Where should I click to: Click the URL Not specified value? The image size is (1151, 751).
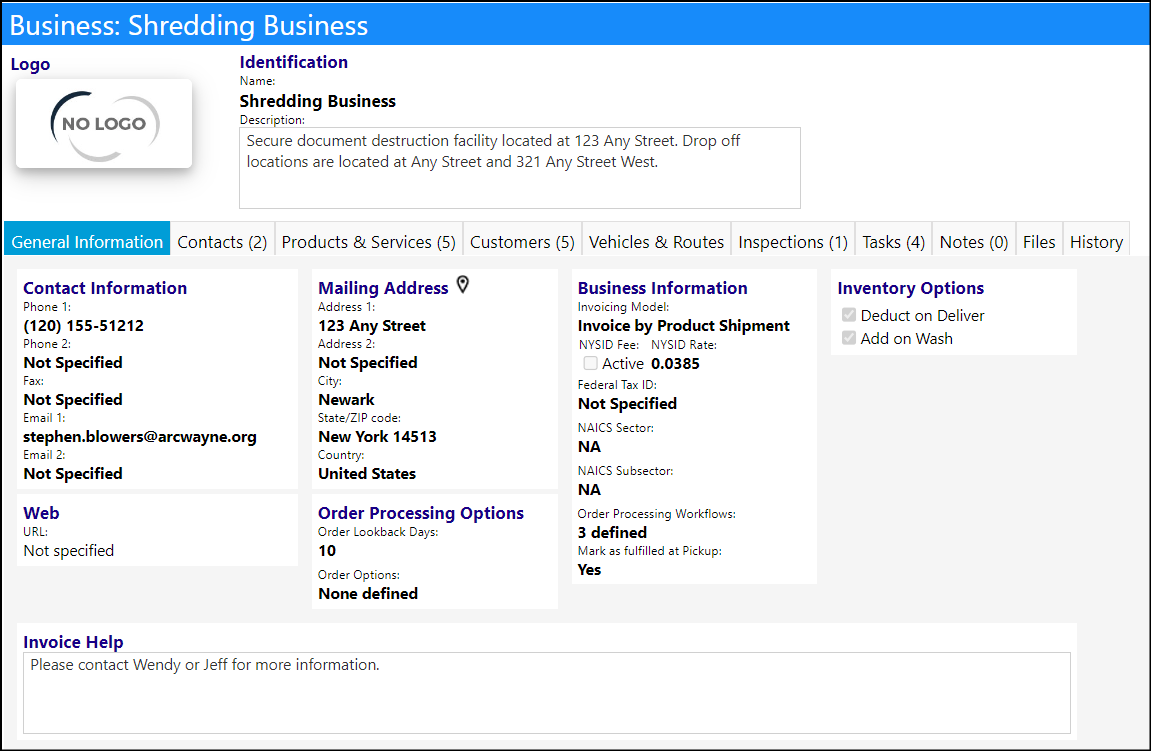[x=69, y=551]
